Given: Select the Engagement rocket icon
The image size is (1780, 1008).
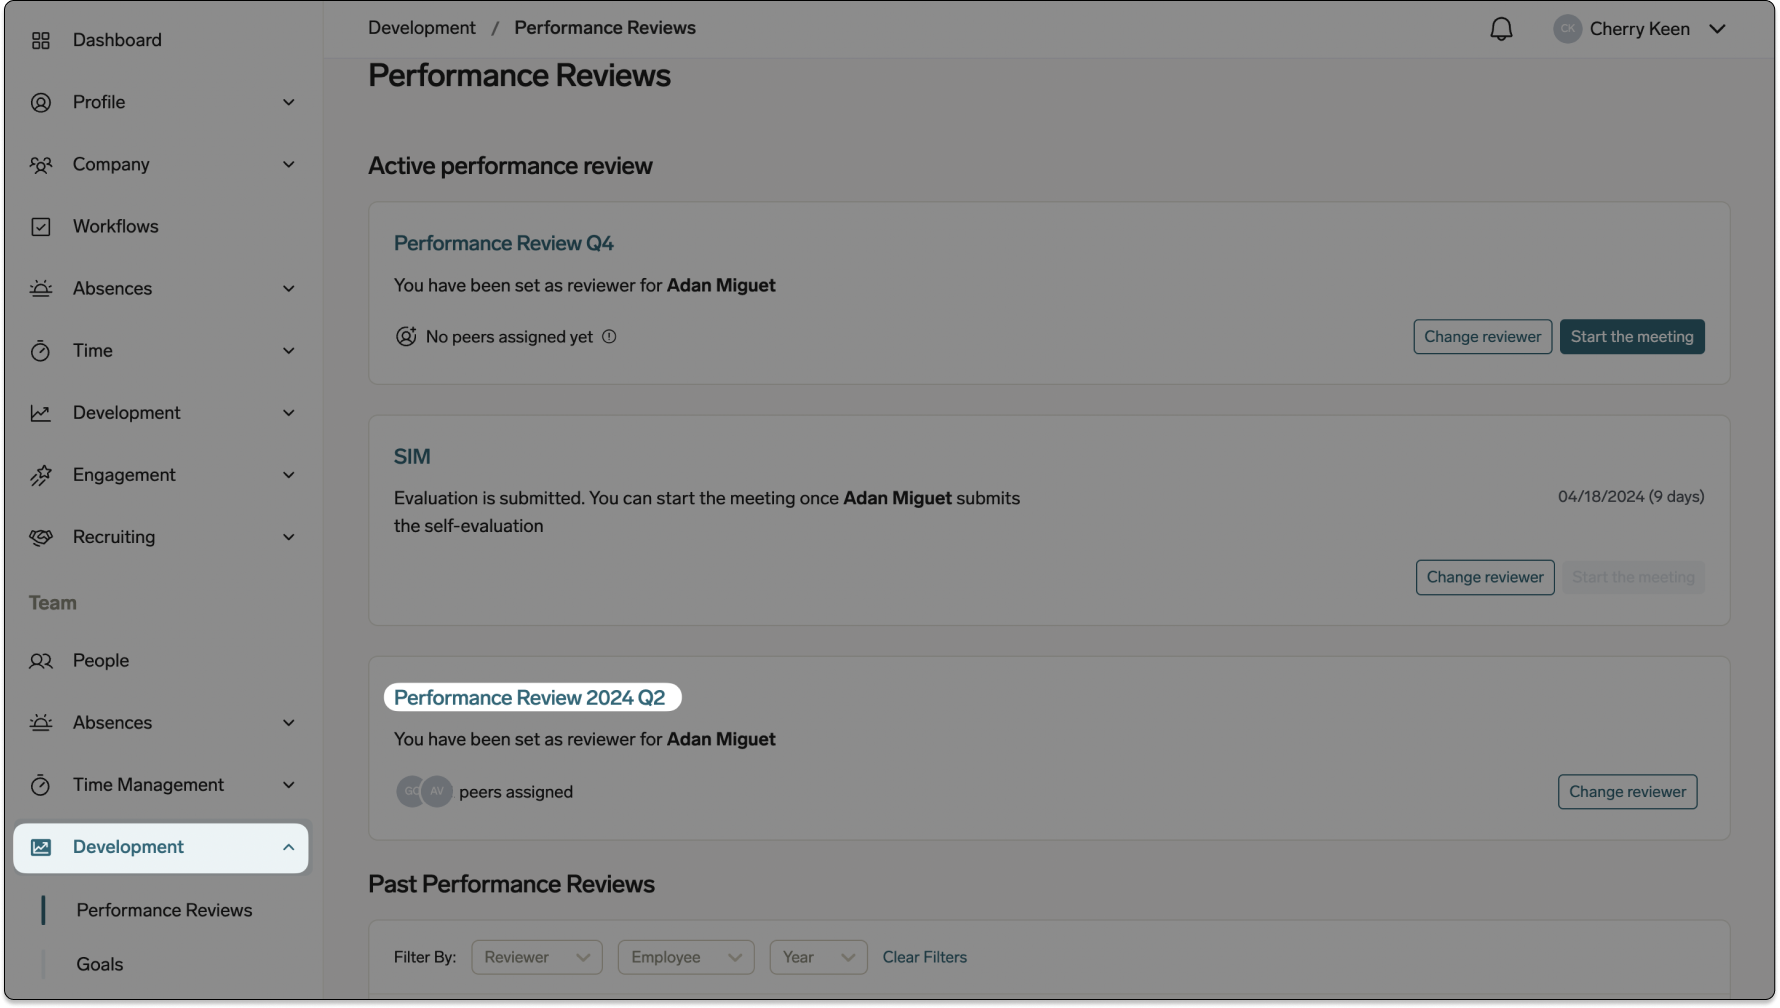Looking at the screenshot, I should tap(41, 474).
